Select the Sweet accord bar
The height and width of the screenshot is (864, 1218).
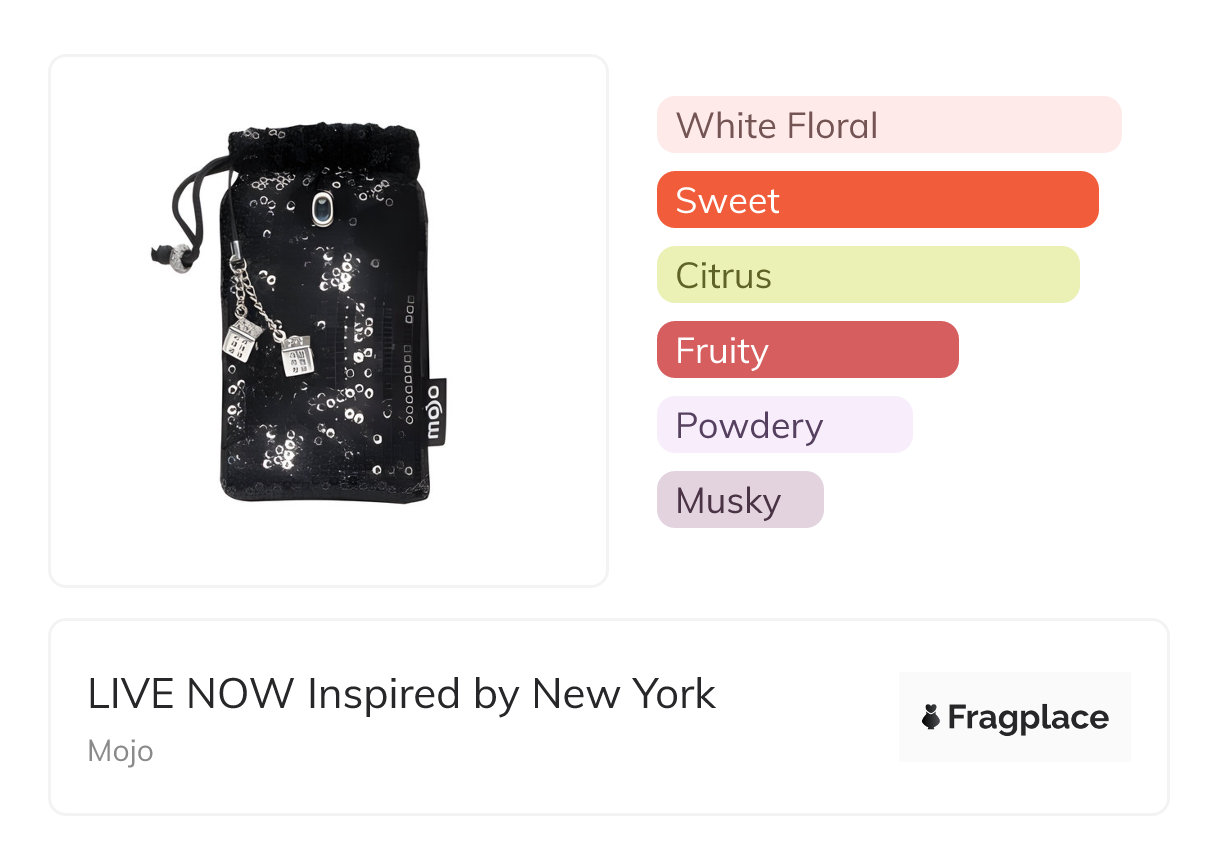pyautogui.click(x=877, y=200)
